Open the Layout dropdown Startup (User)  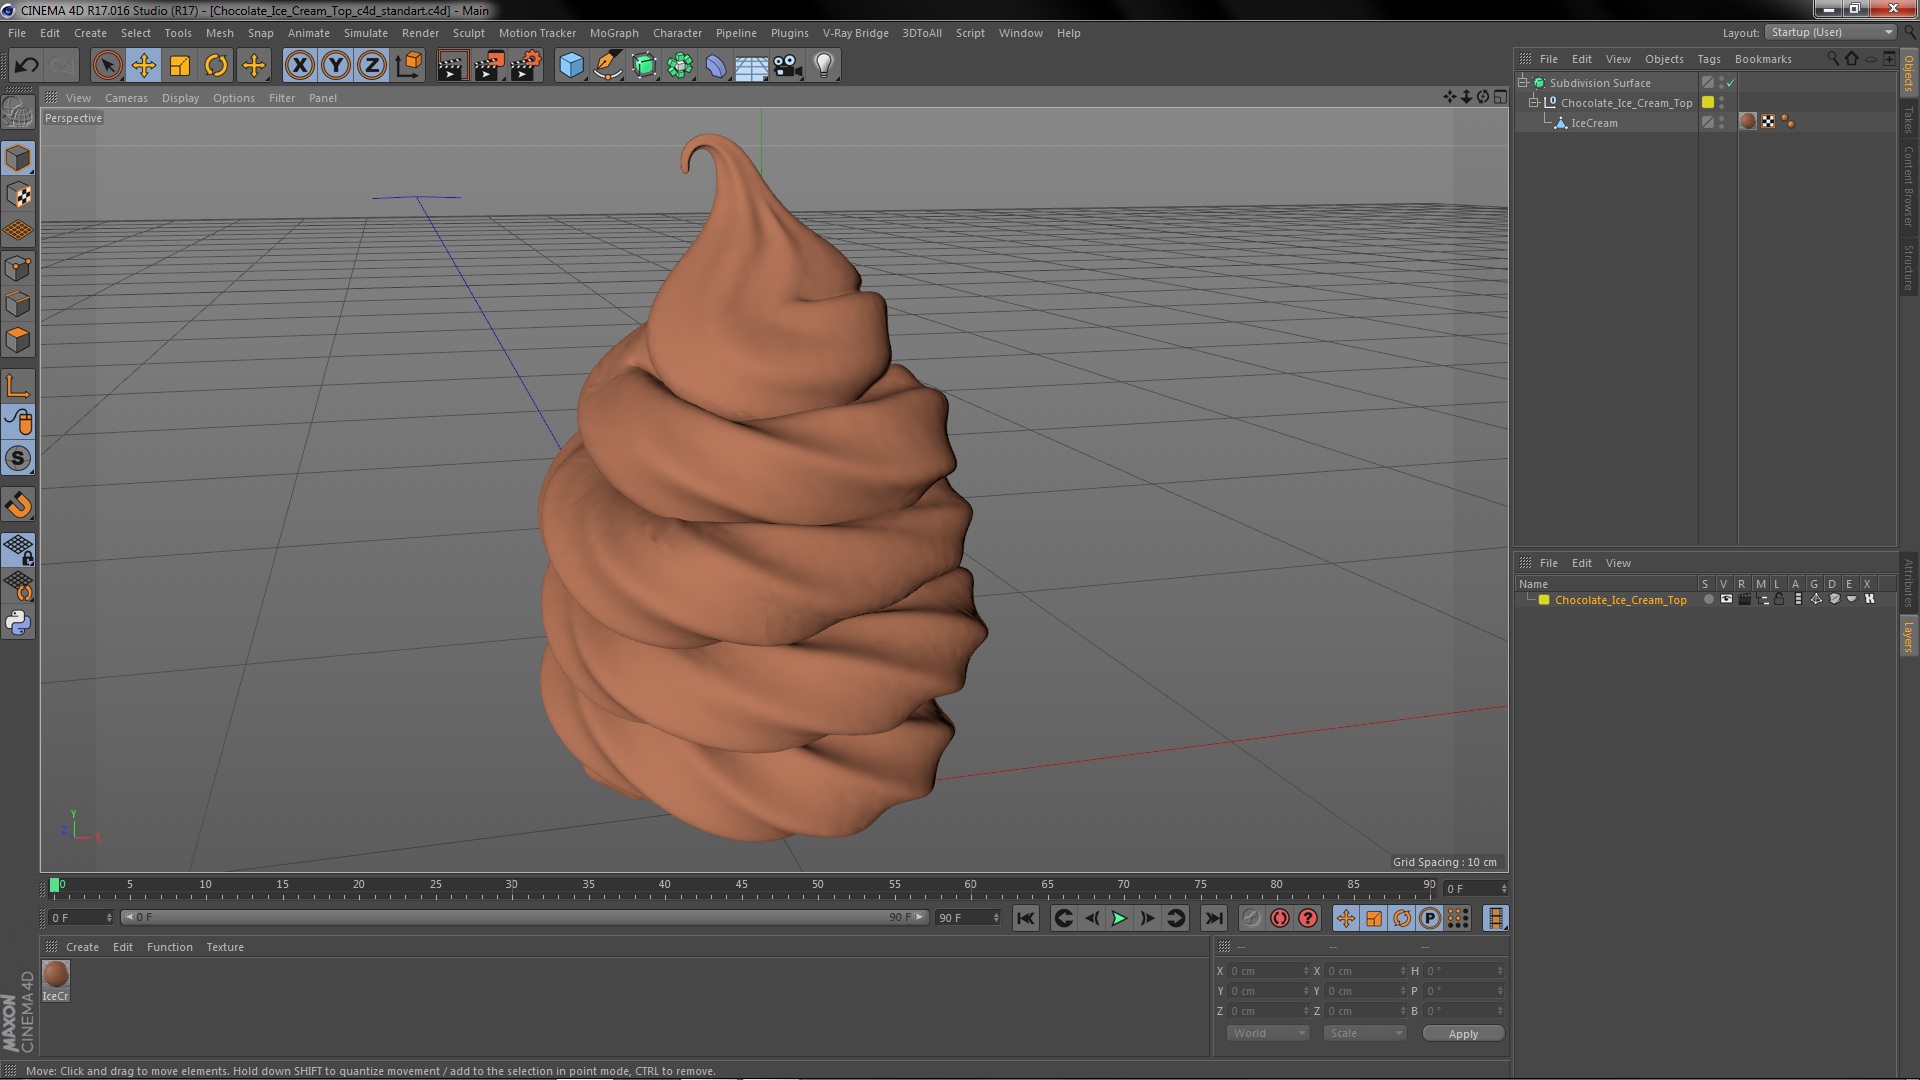click(x=1831, y=33)
